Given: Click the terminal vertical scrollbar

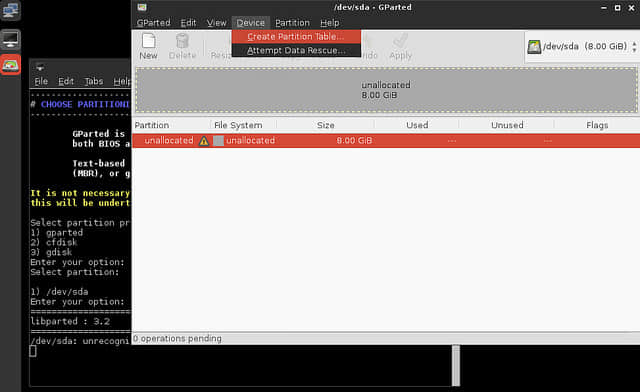Looking at the screenshot, I should click(456, 365).
